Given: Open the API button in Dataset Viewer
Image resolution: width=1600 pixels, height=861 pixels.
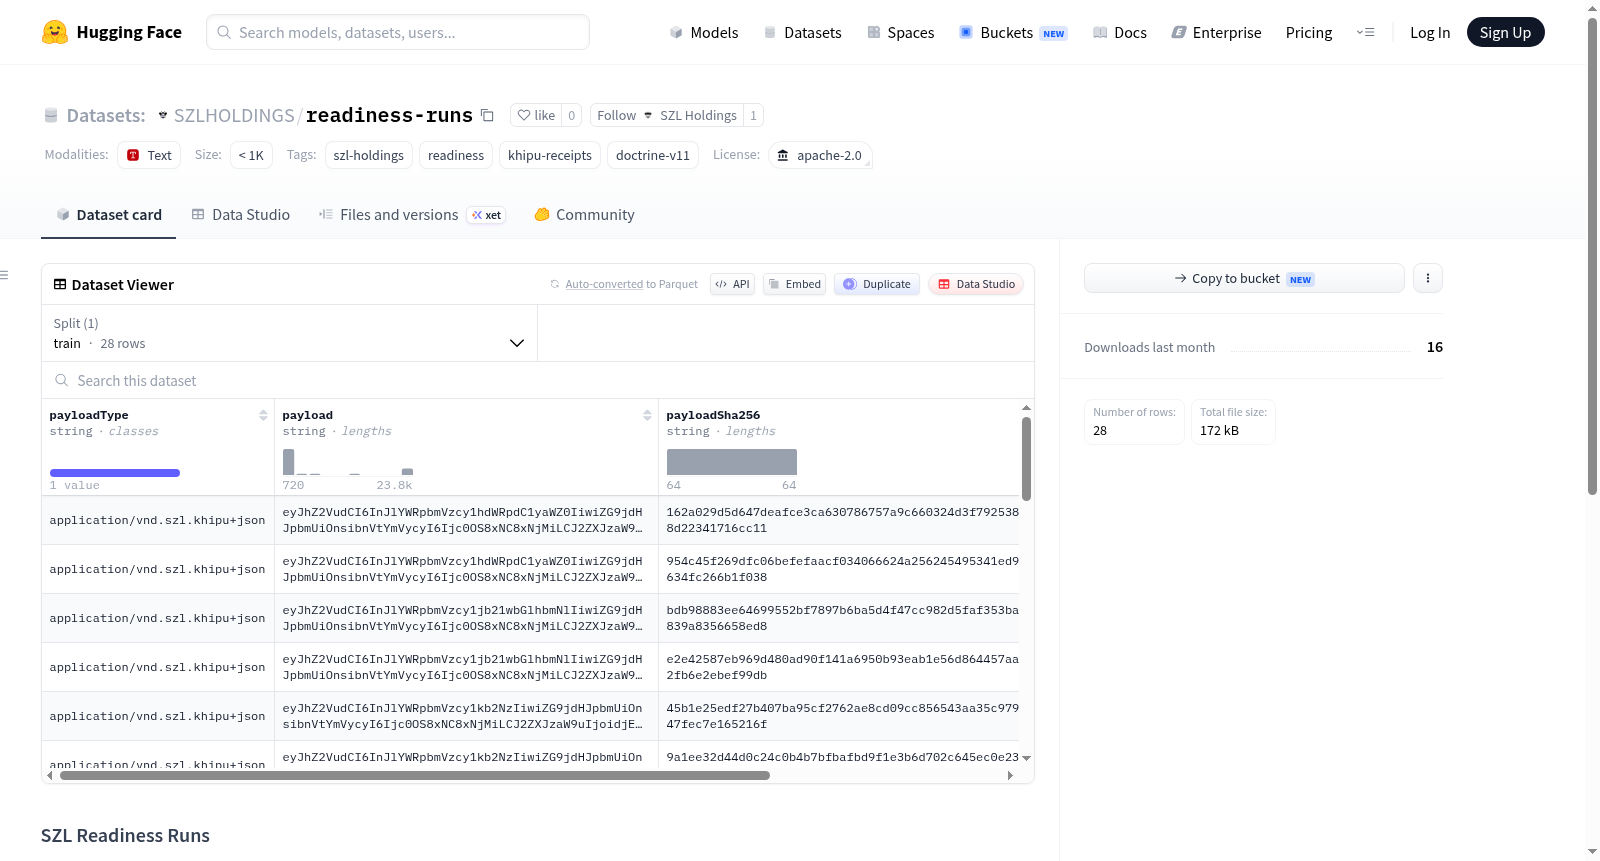Looking at the screenshot, I should click(732, 284).
